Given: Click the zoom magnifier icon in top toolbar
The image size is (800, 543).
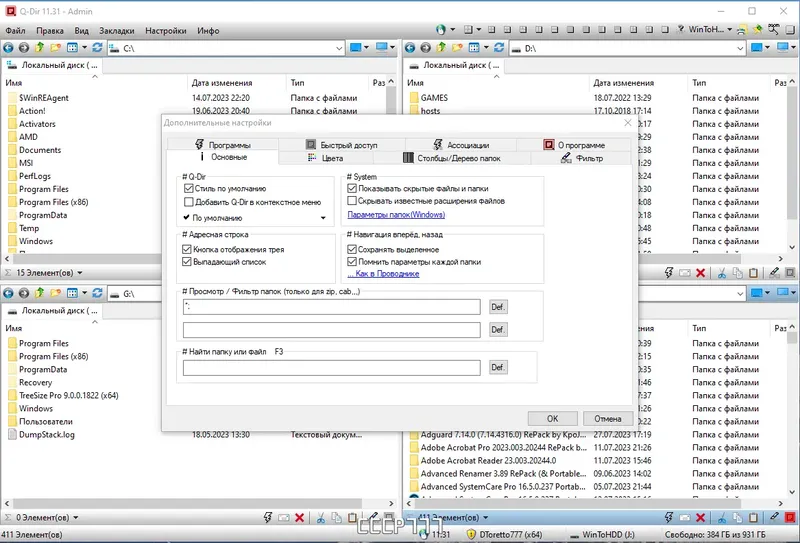Looking at the screenshot, I should [x=774, y=30].
